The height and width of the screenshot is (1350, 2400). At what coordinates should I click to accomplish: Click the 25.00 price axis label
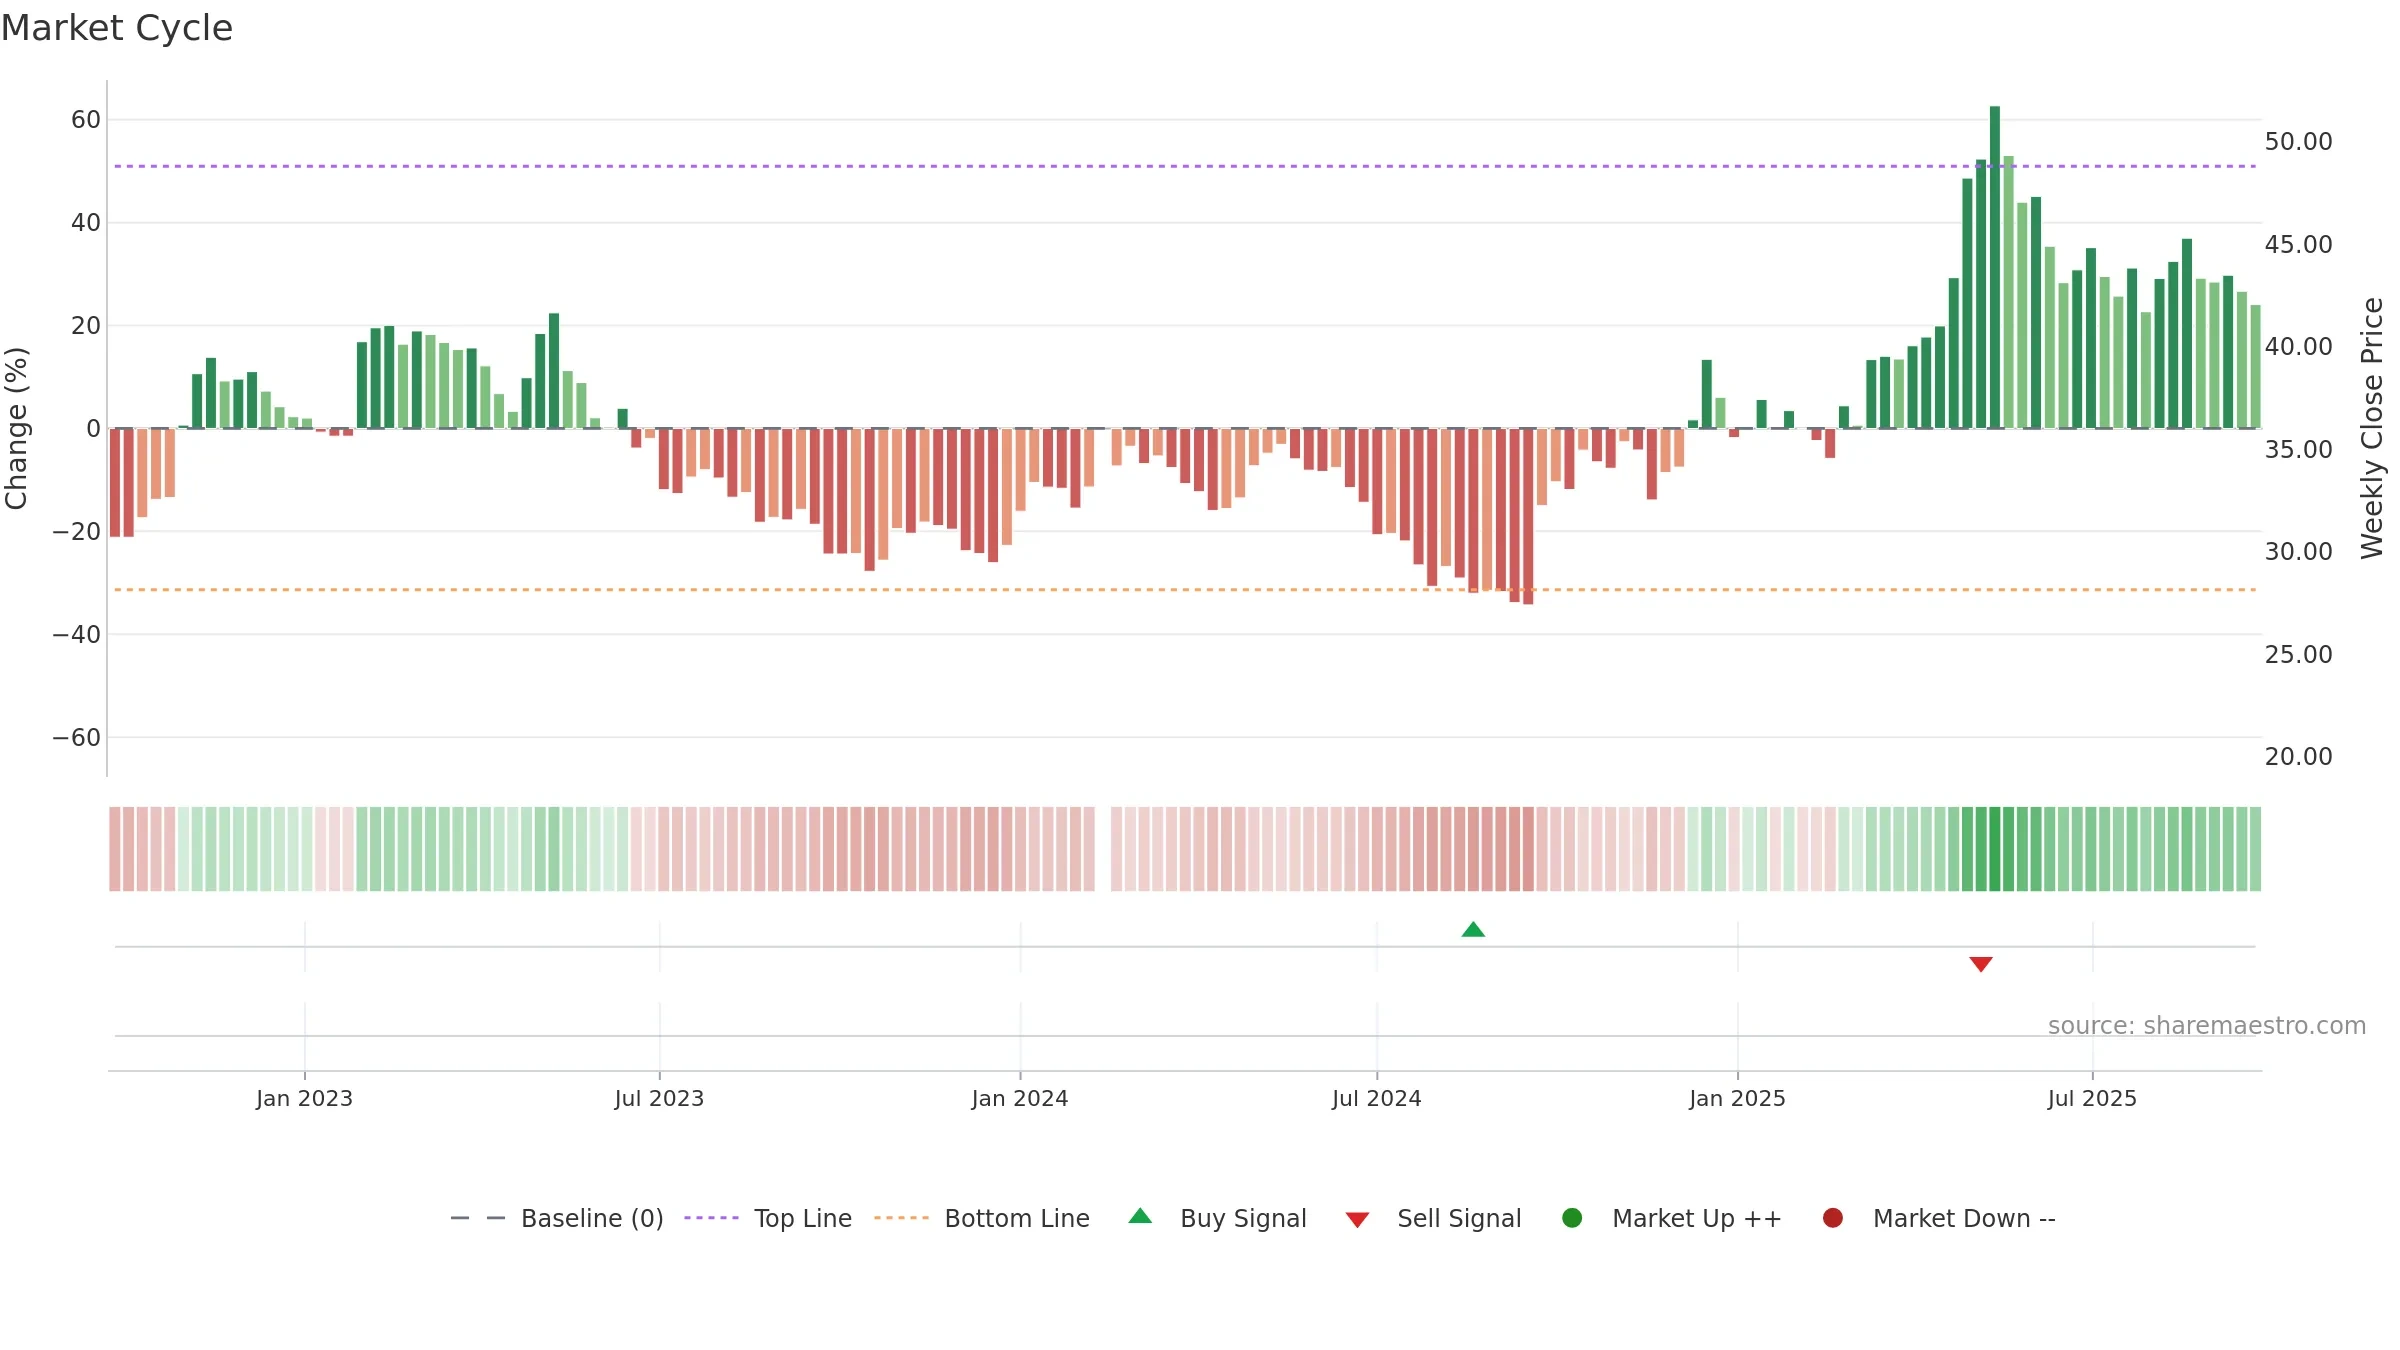[x=2298, y=654]
